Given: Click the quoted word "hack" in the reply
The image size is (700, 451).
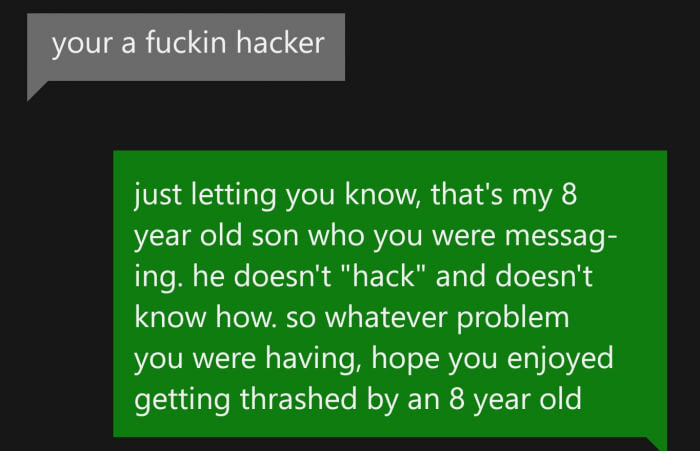Looking at the screenshot, I should pos(385,276).
